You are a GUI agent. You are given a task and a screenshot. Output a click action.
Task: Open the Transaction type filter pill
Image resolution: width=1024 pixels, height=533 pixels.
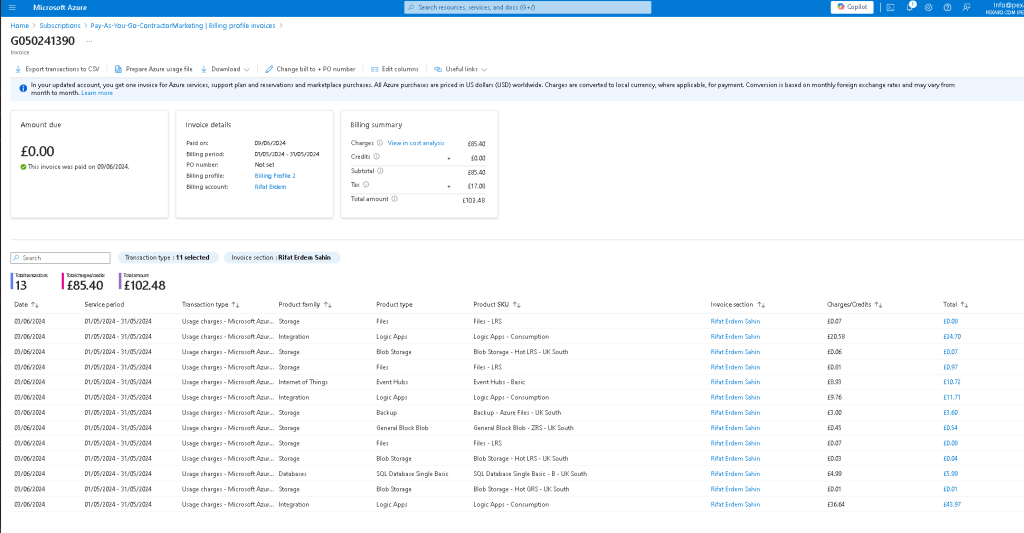[167, 258]
